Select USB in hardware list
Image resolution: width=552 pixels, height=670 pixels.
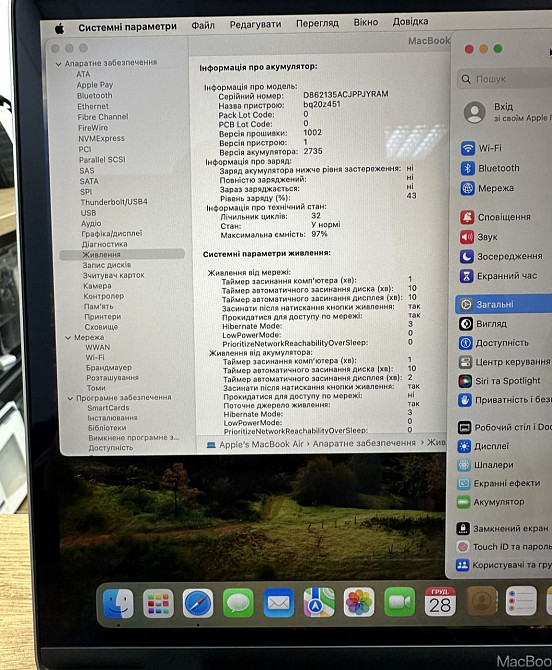tap(88, 213)
